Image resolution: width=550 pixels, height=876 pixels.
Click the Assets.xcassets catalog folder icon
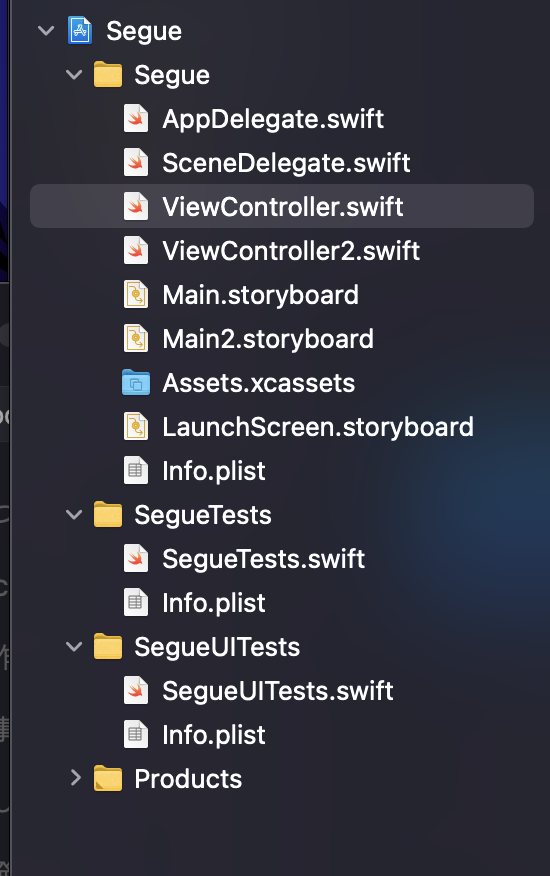point(136,383)
